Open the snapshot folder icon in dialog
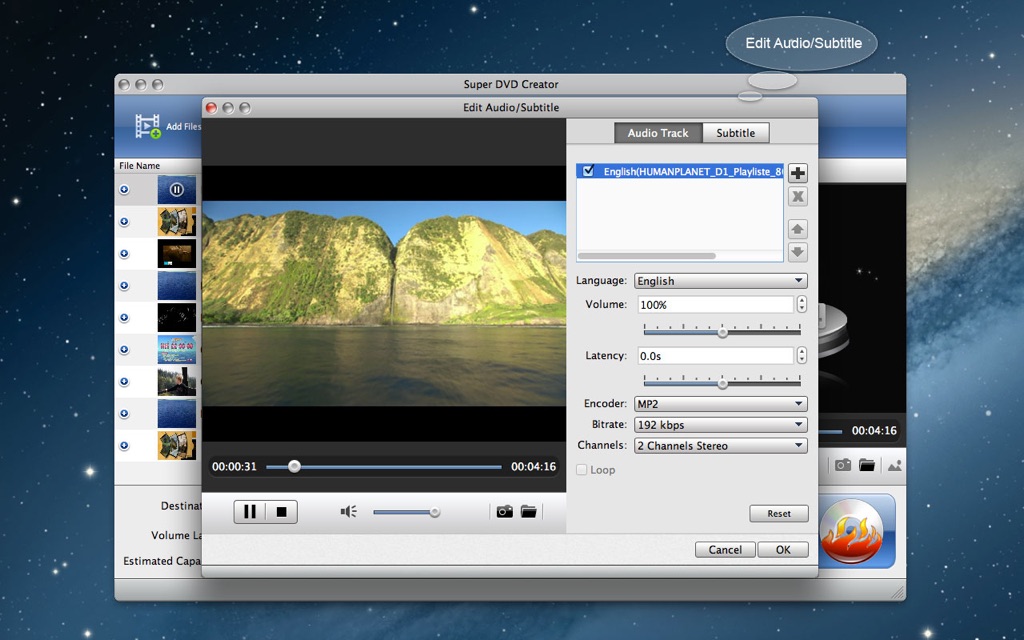This screenshot has width=1024, height=640. [x=528, y=512]
